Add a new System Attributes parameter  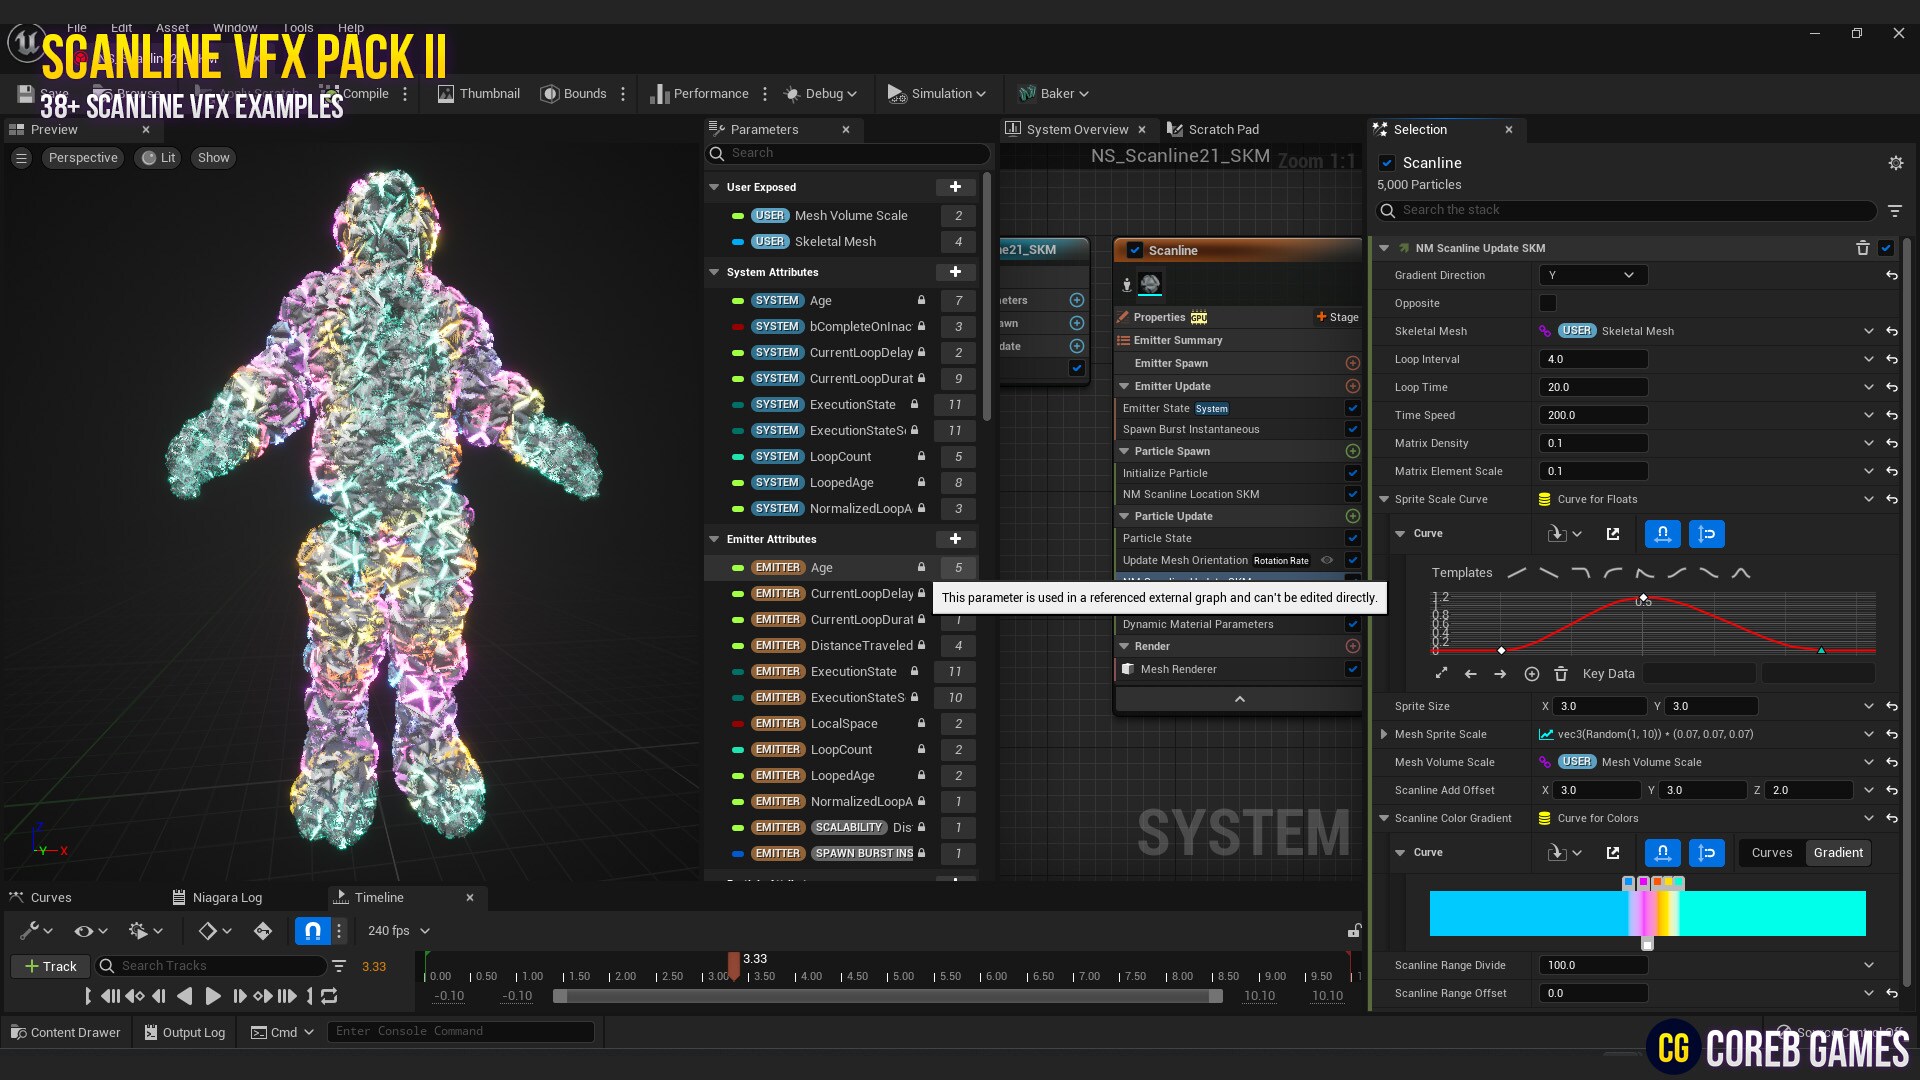pos(955,272)
